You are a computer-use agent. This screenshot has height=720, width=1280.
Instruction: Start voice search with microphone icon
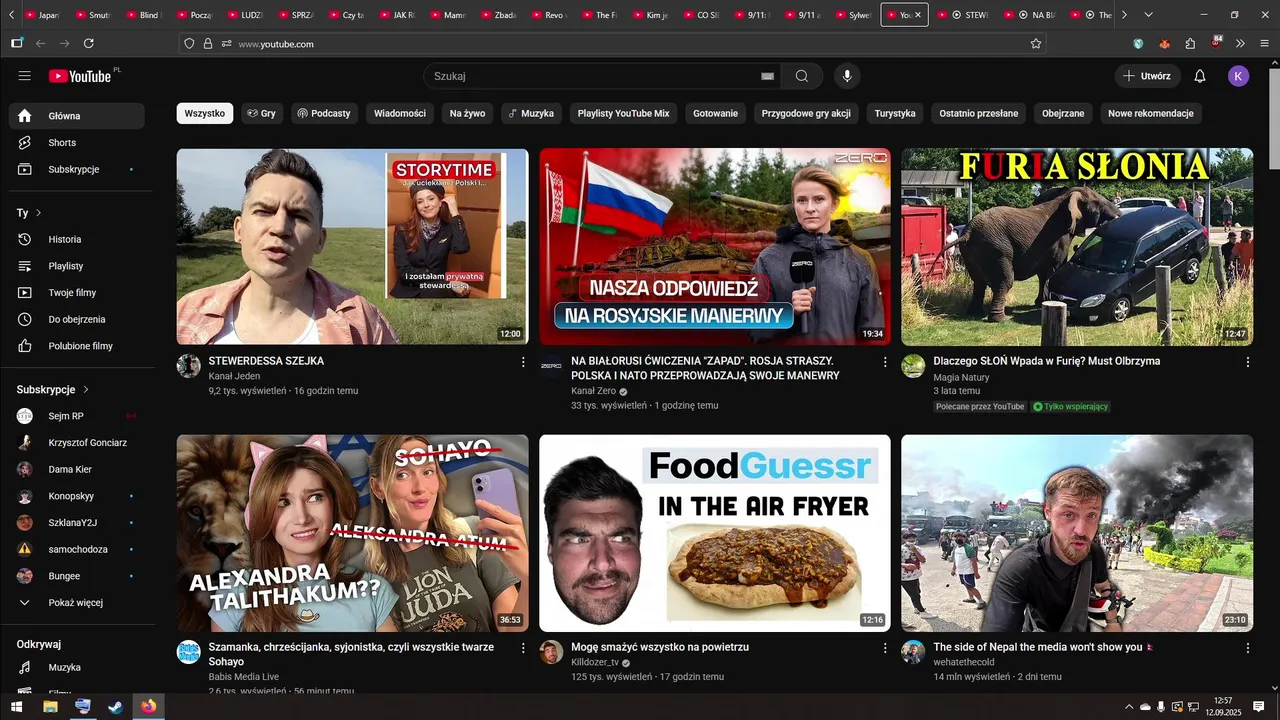tap(847, 76)
